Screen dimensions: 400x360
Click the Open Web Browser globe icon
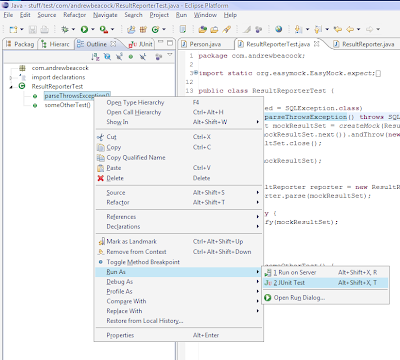(x=278, y=29)
